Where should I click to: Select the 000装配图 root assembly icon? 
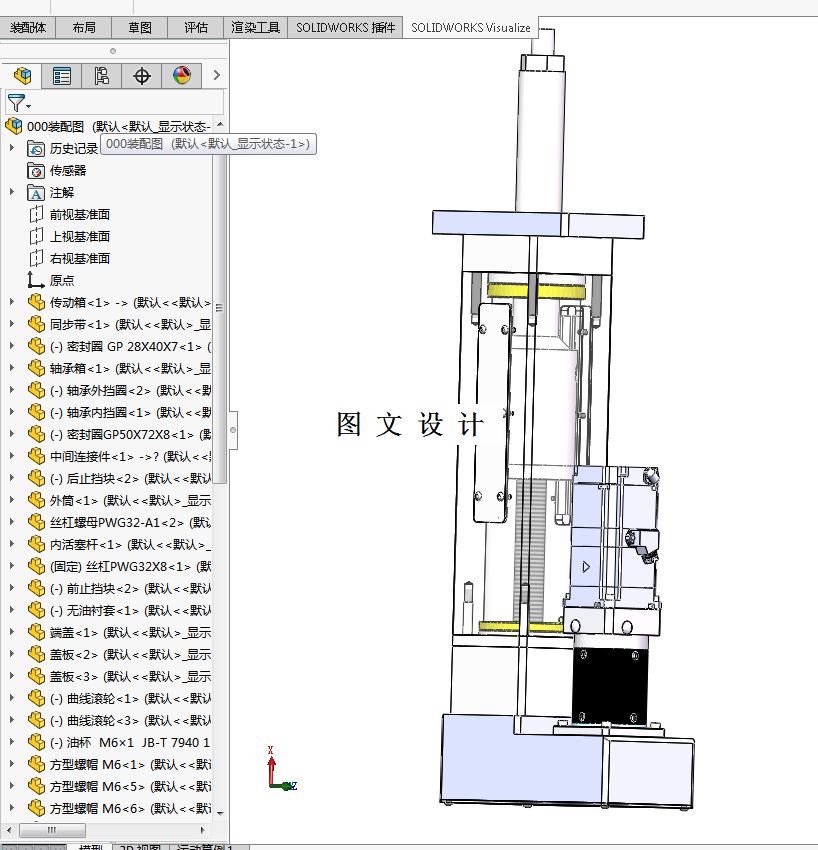pyautogui.click(x=14, y=126)
